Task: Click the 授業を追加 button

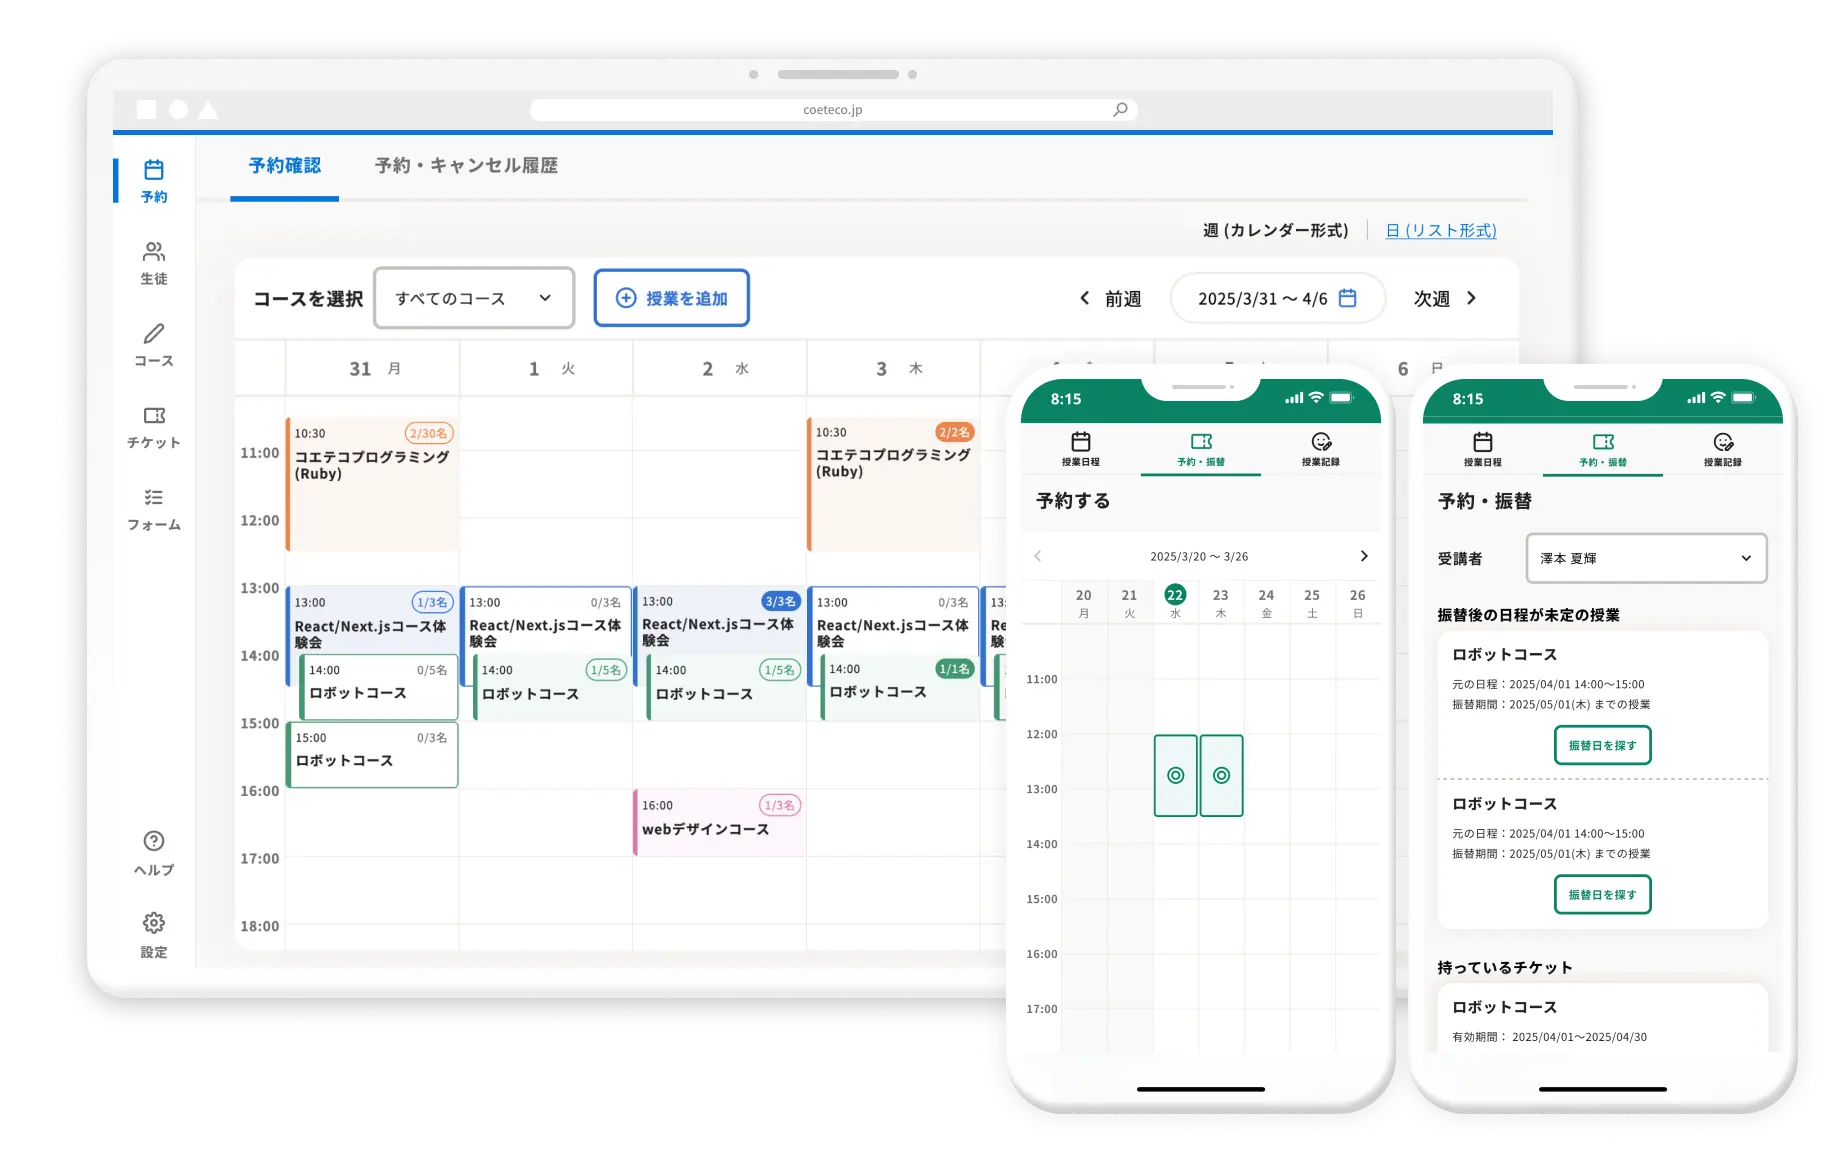Action: pyautogui.click(x=671, y=297)
